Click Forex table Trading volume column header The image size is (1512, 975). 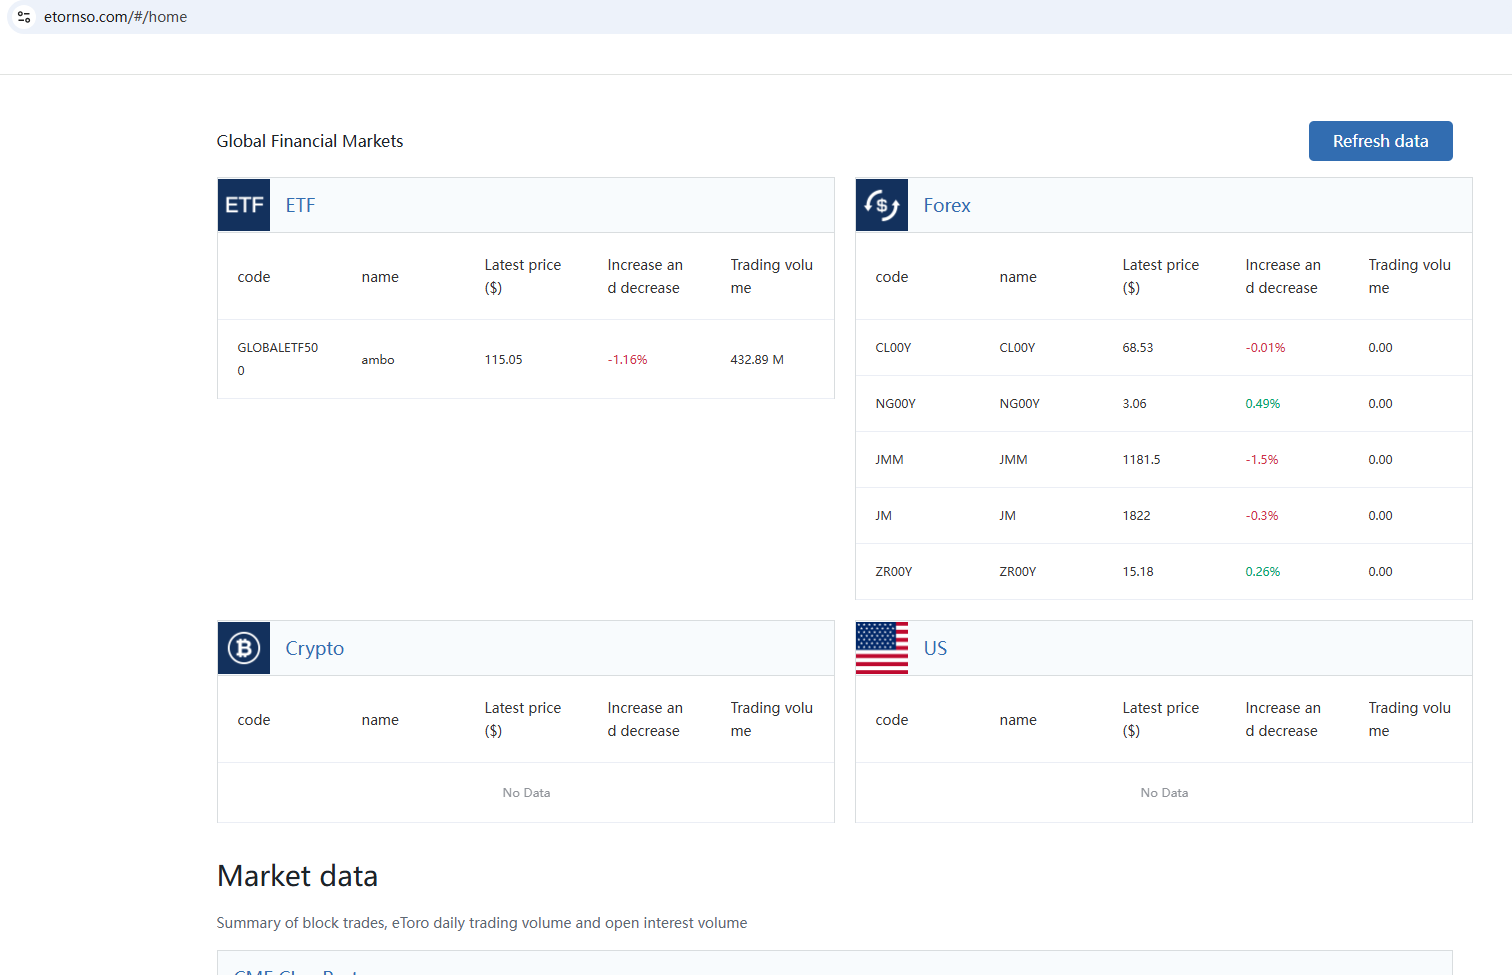coord(1408,276)
